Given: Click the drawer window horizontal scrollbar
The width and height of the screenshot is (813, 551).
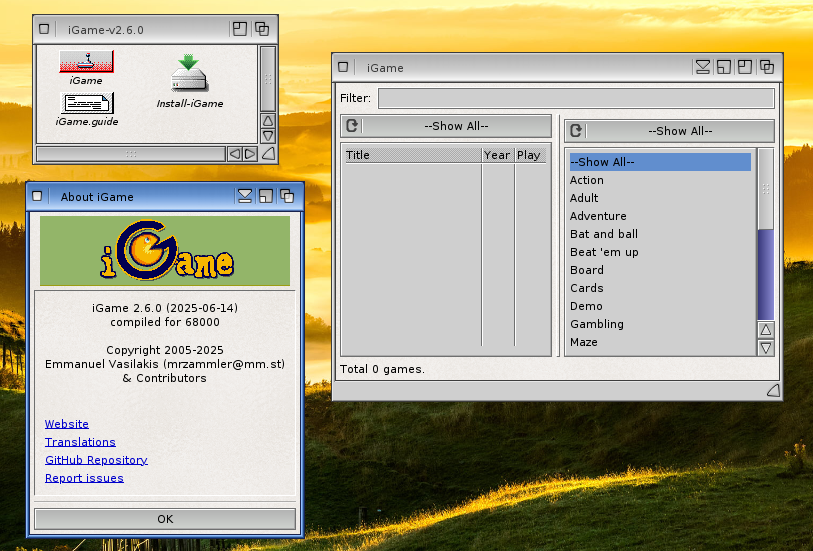Looking at the screenshot, I should coord(131,154).
